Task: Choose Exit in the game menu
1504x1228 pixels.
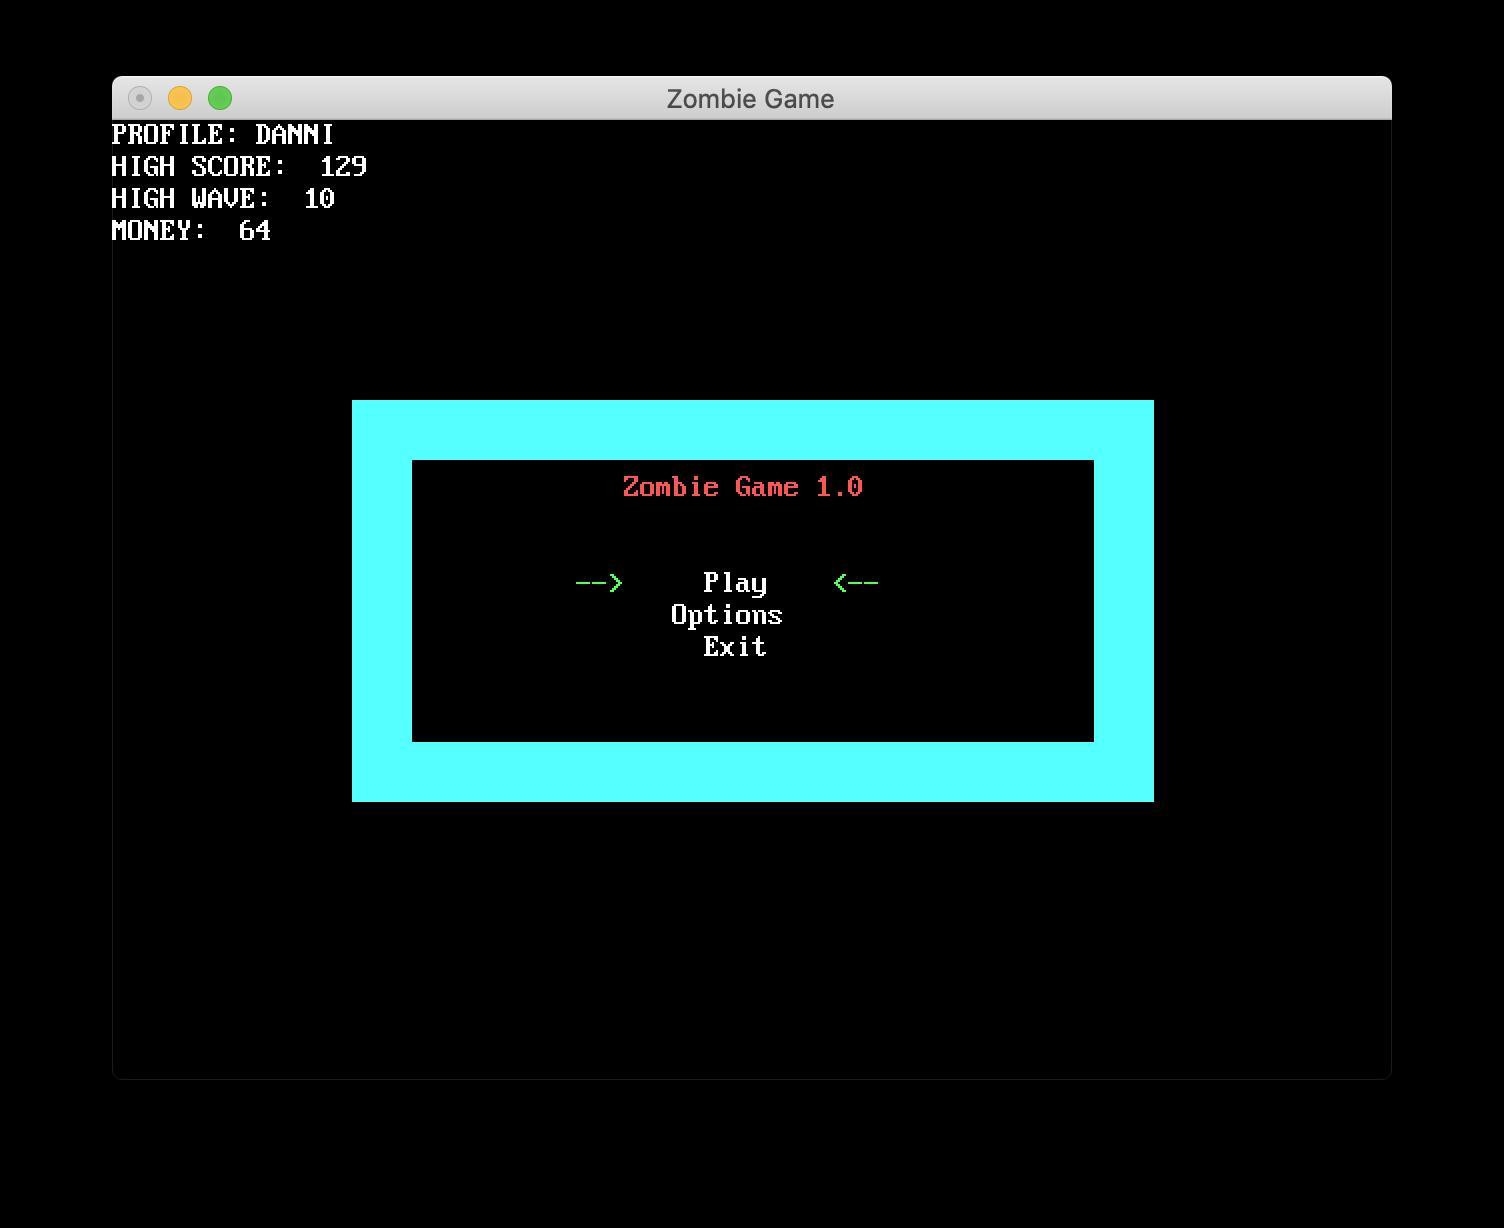Action: pyautogui.click(x=735, y=647)
